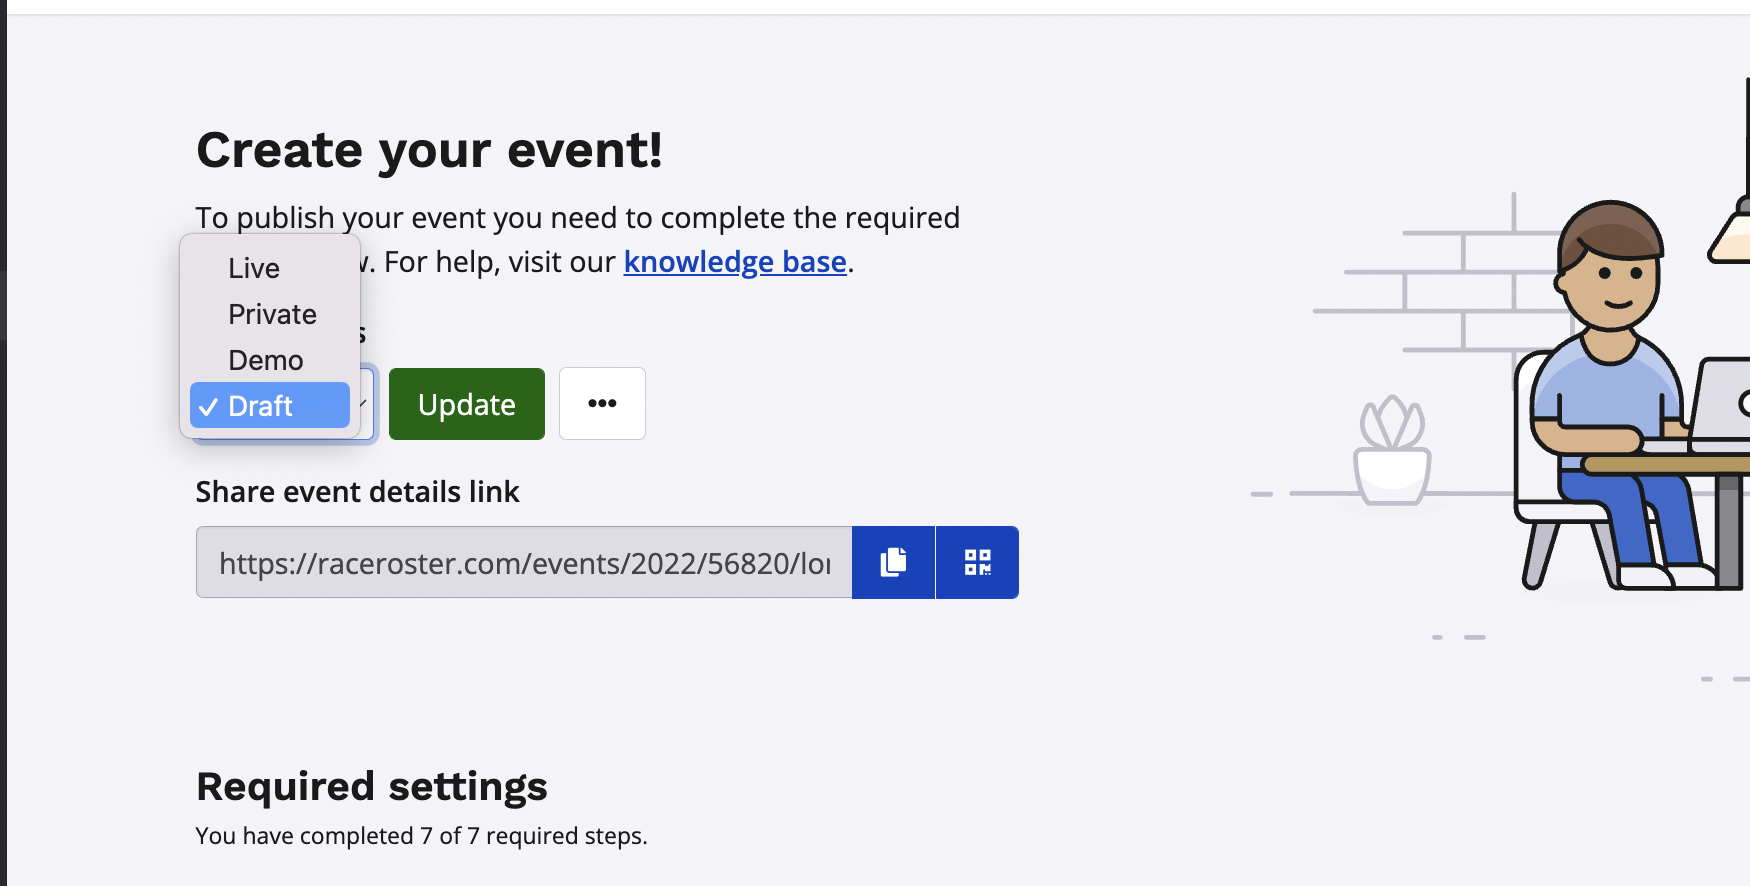
Task: Copy the event details link
Action: [893, 562]
